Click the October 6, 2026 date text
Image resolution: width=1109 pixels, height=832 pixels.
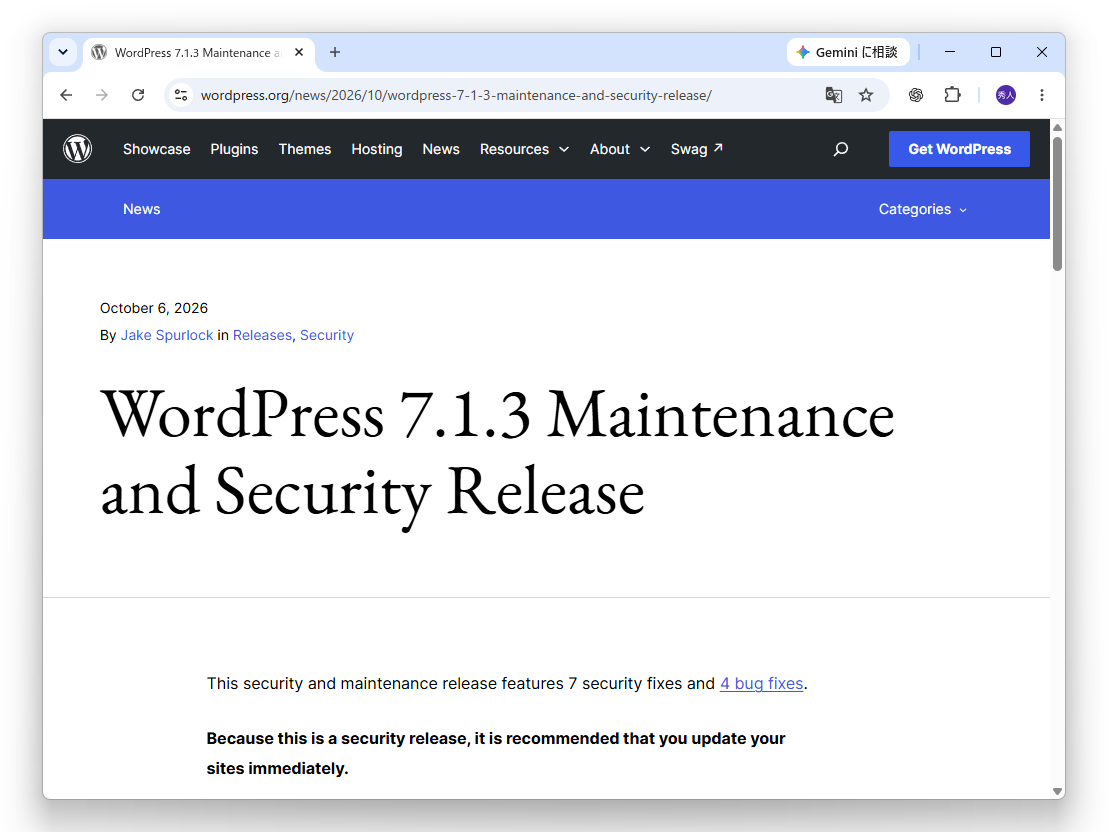[153, 308]
